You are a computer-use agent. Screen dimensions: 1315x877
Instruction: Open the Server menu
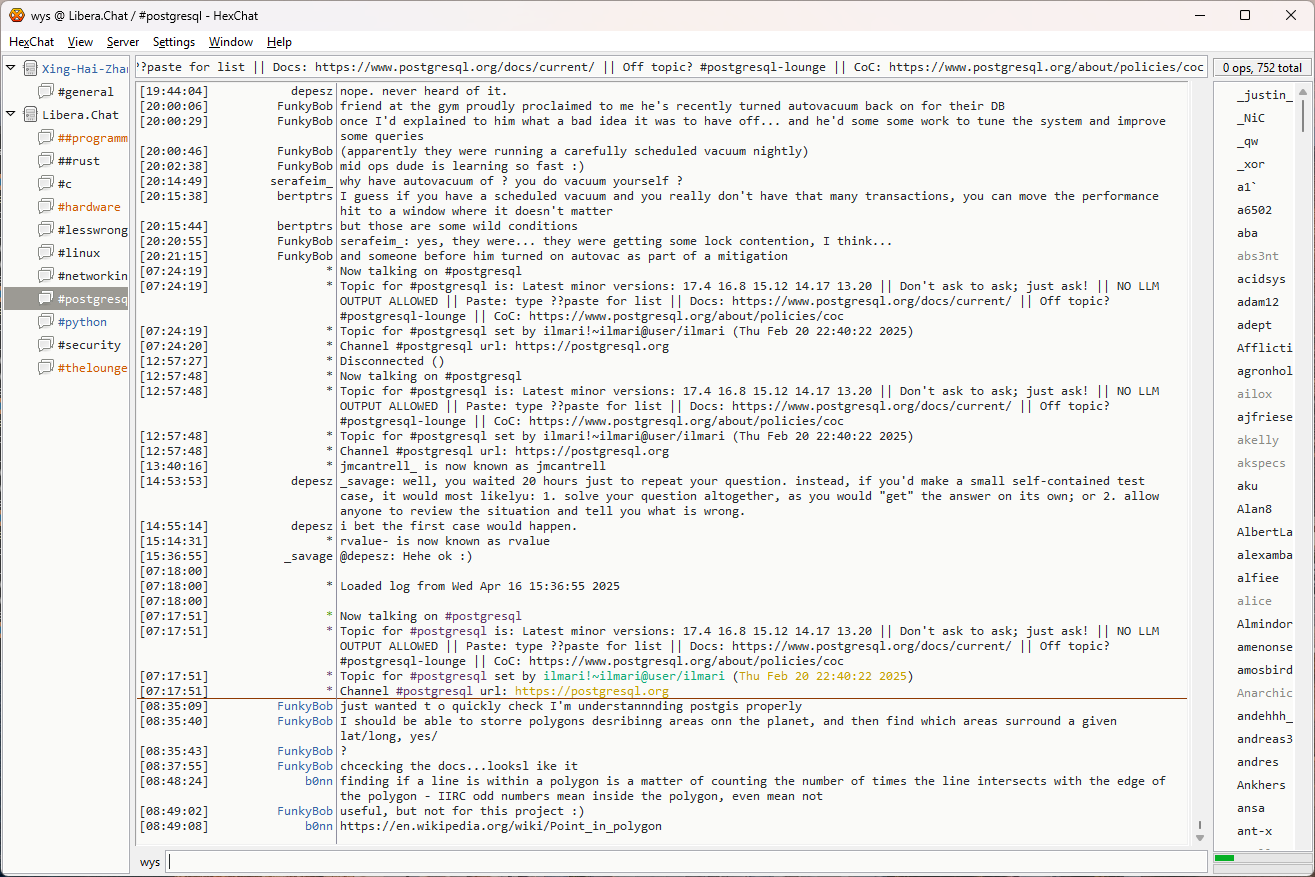click(123, 42)
